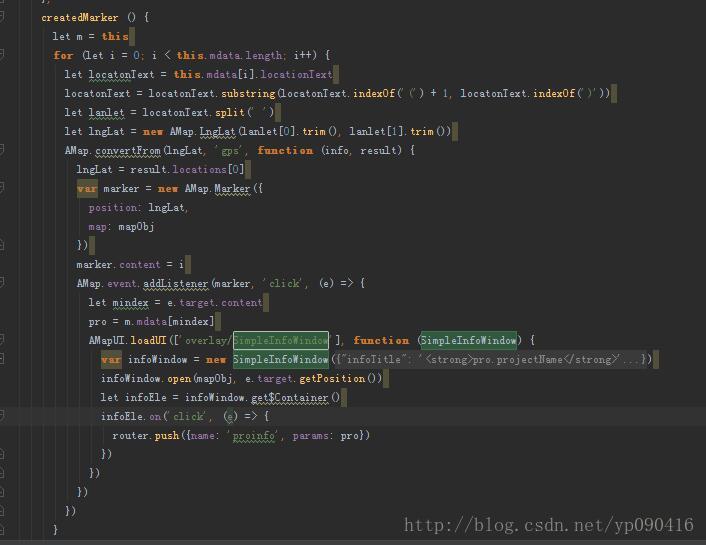Click trim() call after lanlet[0]

pos(319,132)
